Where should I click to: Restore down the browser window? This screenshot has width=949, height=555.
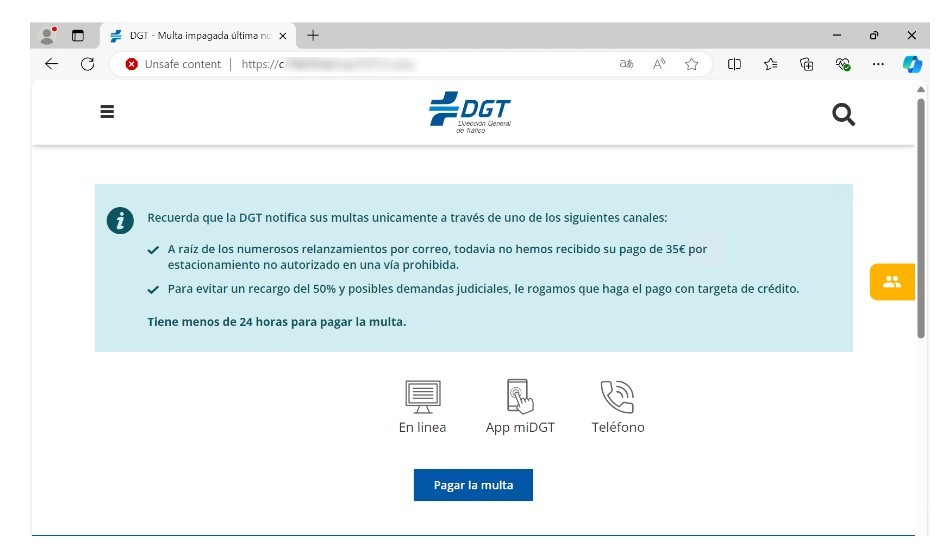[x=874, y=36]
